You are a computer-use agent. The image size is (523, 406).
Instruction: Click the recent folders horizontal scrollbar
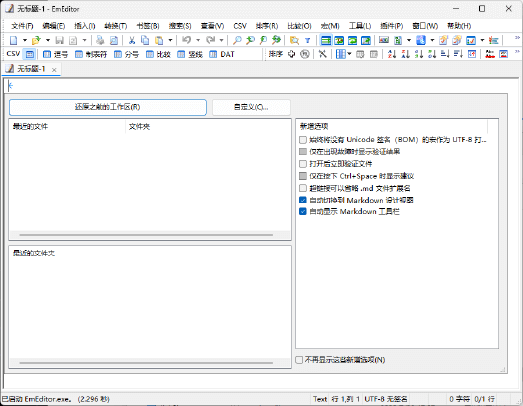(146, 363)
